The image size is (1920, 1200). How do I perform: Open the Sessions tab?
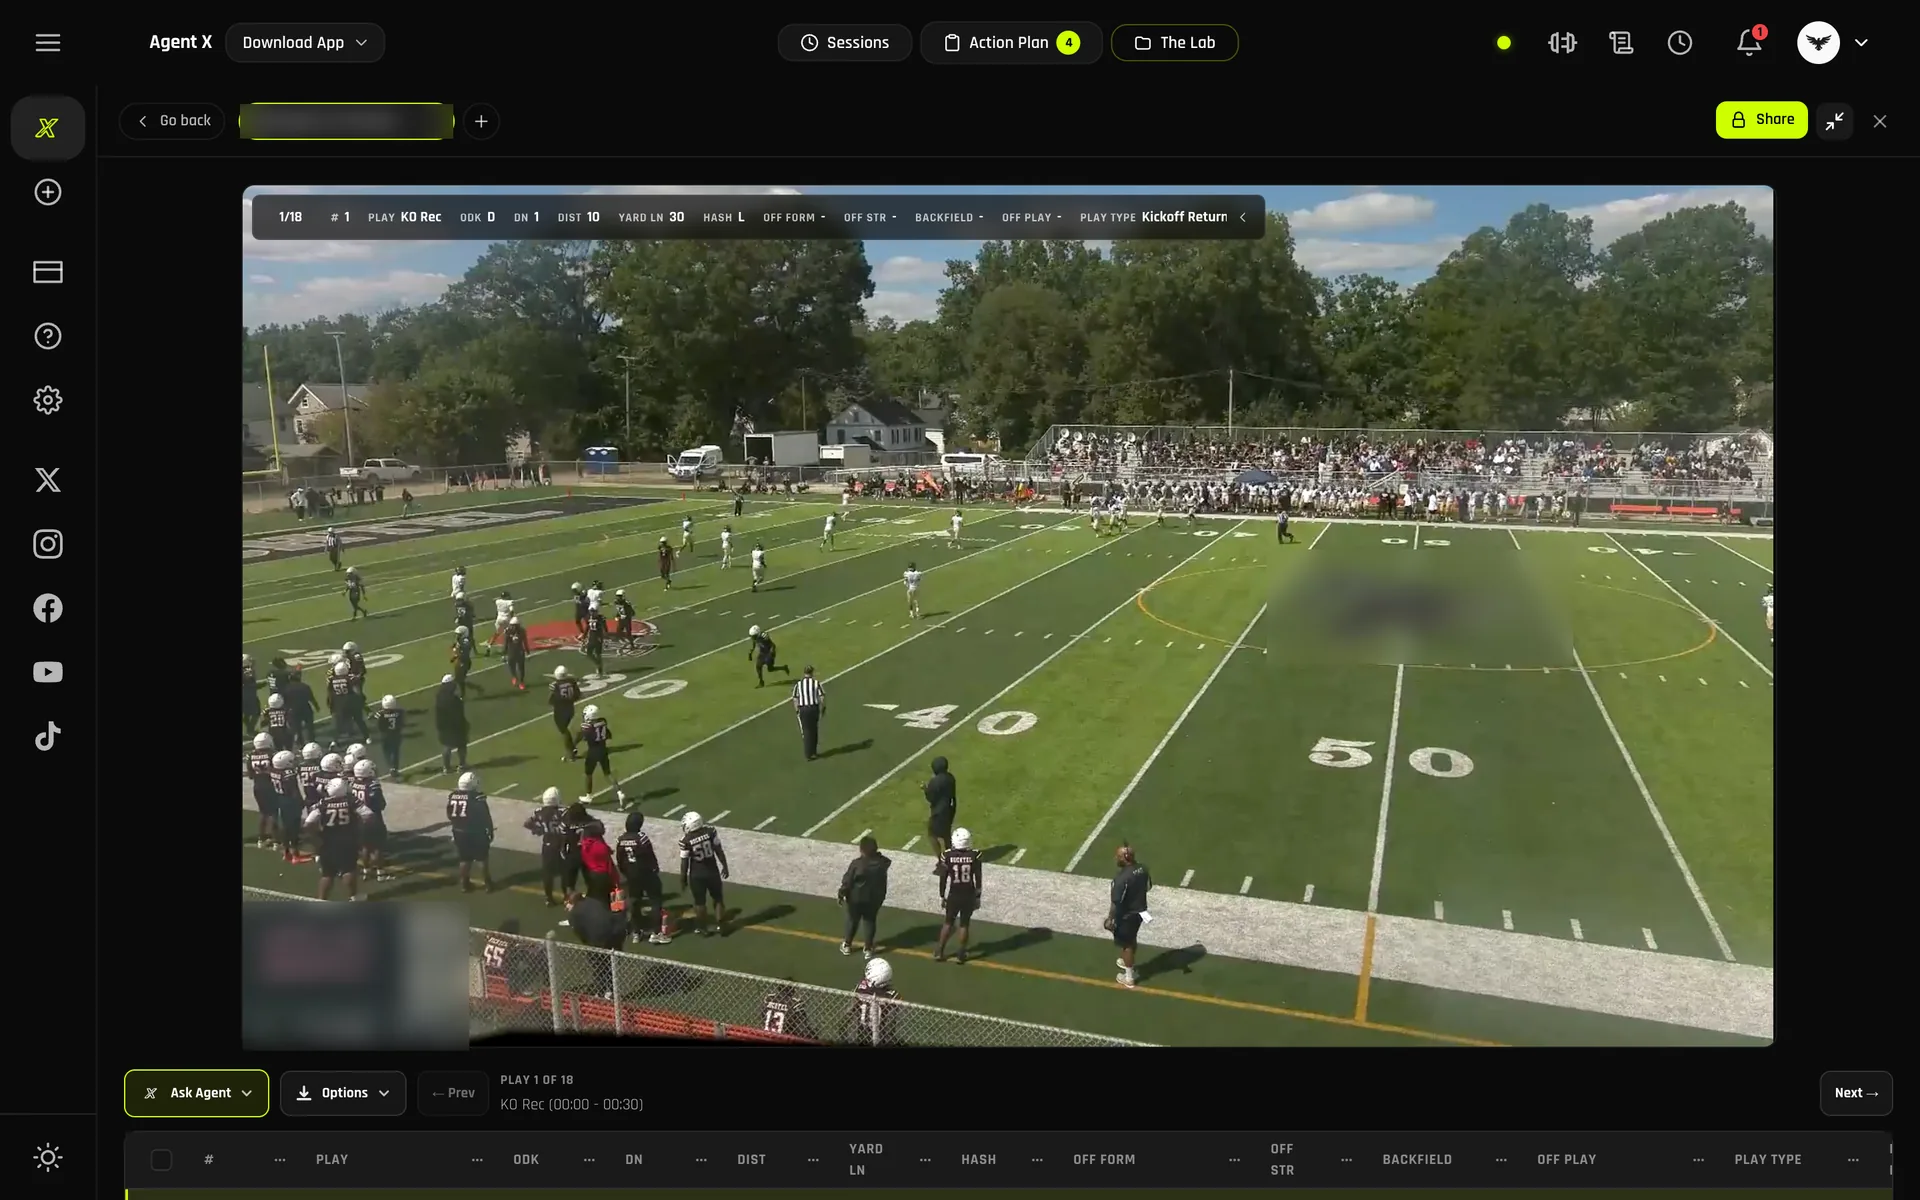point(845,43)
